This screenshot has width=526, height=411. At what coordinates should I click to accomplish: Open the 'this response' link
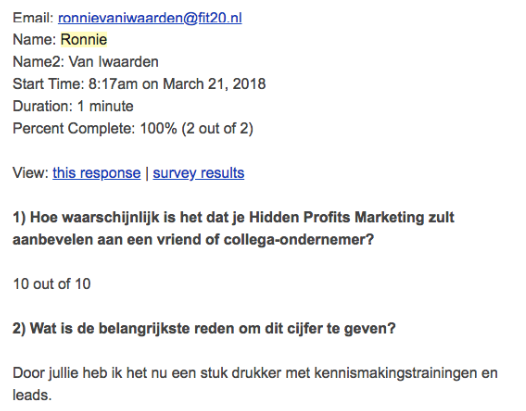pyautogui.click(x=97, y=173)
